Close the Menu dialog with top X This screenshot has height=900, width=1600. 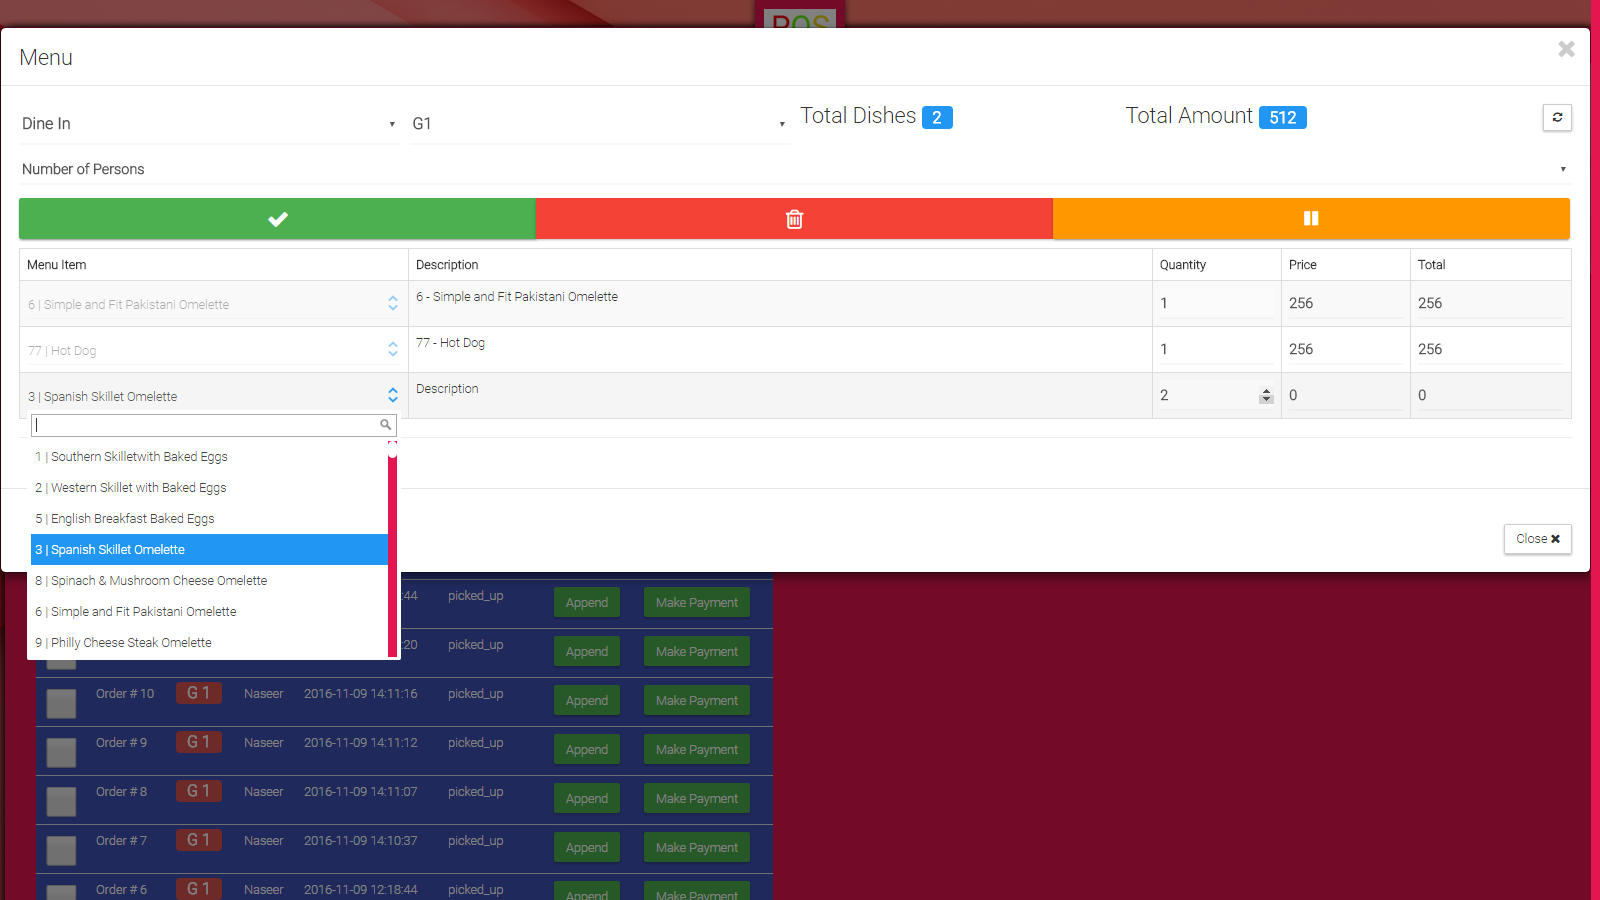1566,49
